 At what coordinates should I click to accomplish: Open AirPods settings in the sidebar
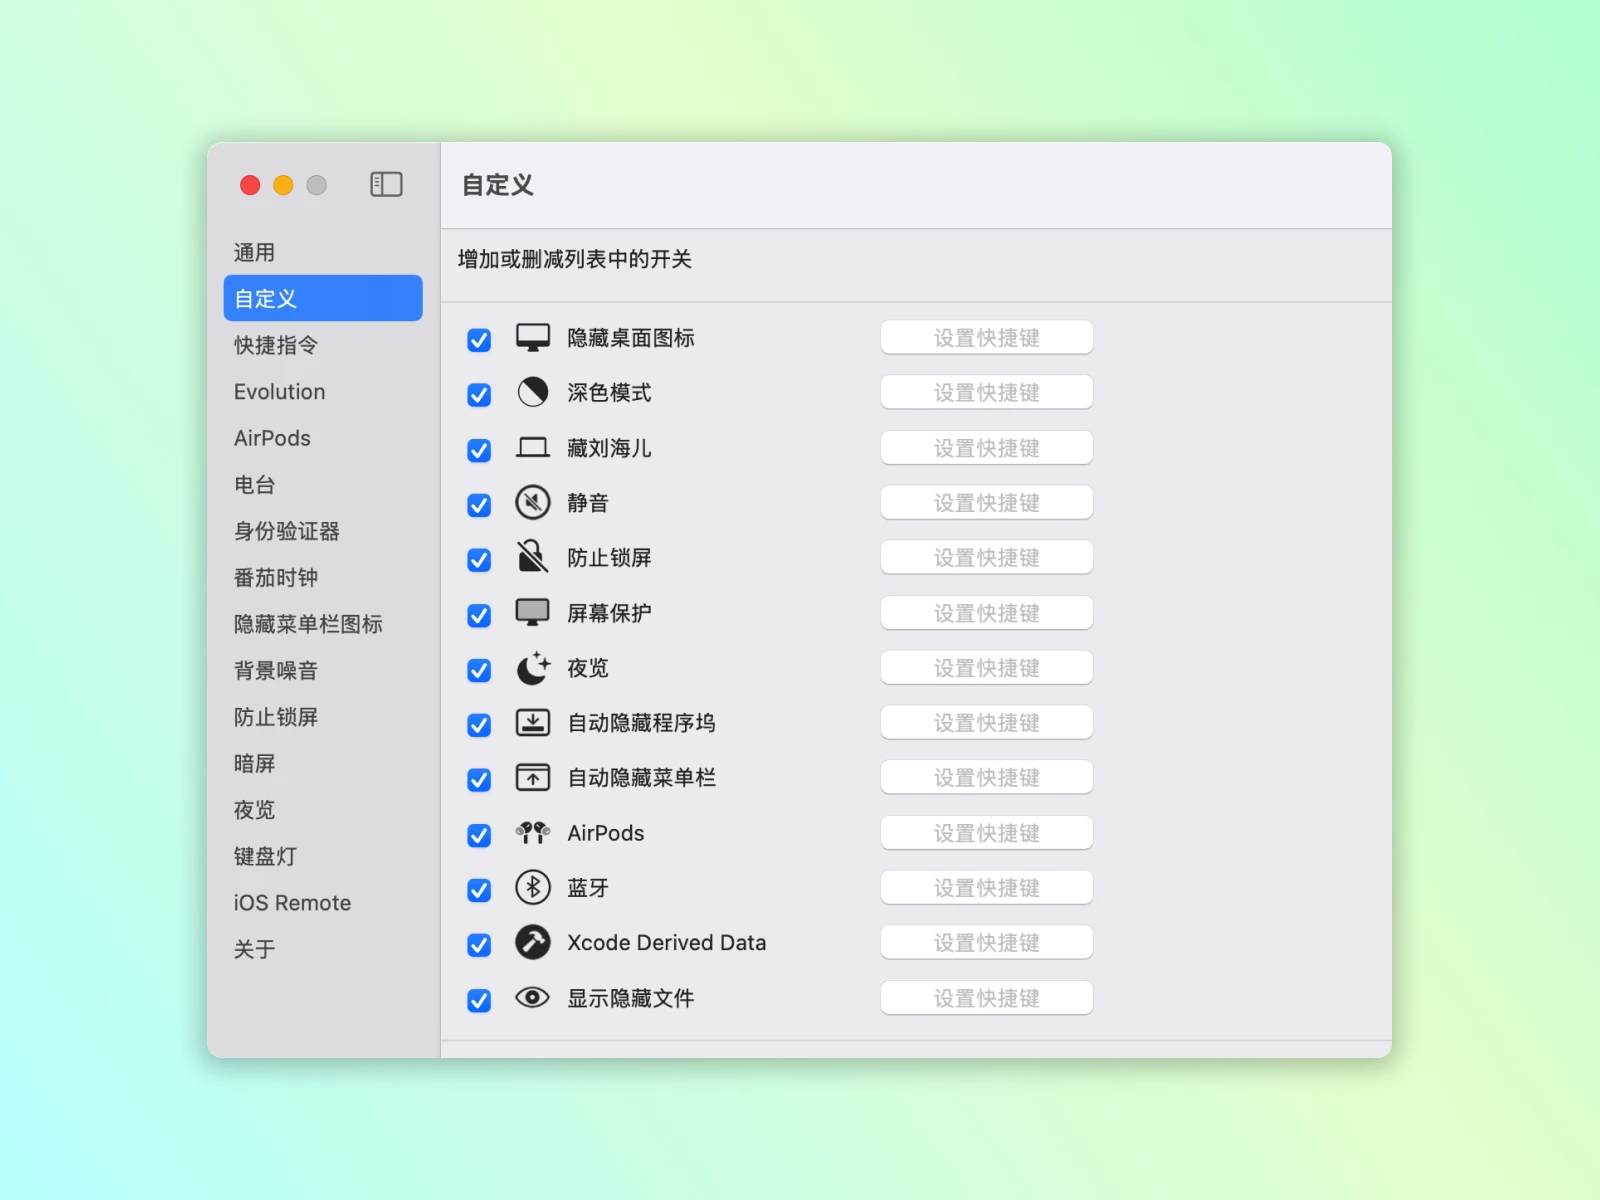[323, 438]
